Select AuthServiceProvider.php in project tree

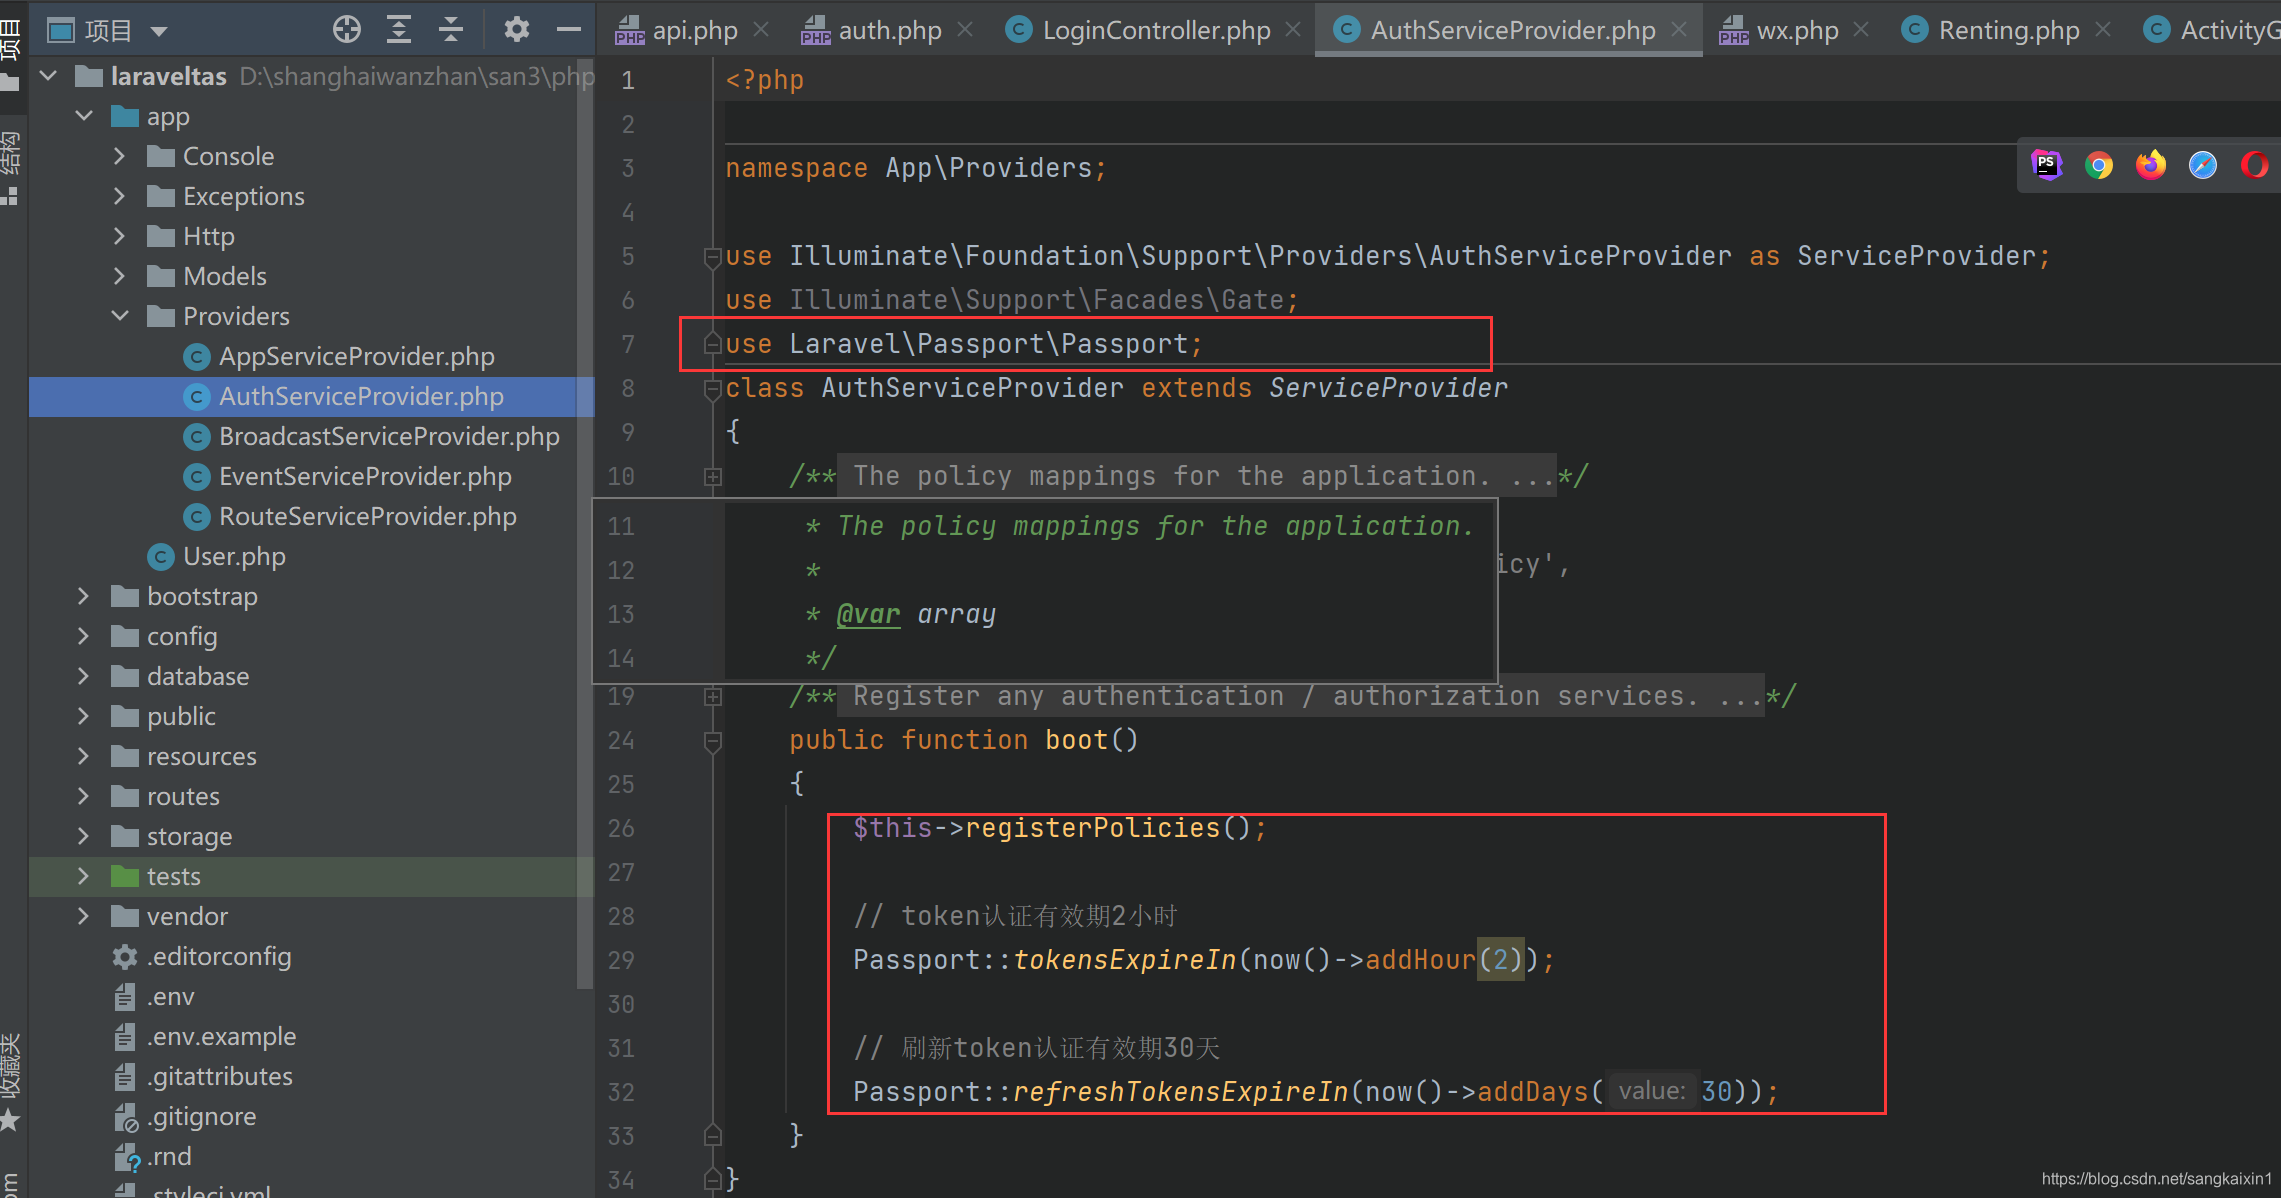pos(344,396)
